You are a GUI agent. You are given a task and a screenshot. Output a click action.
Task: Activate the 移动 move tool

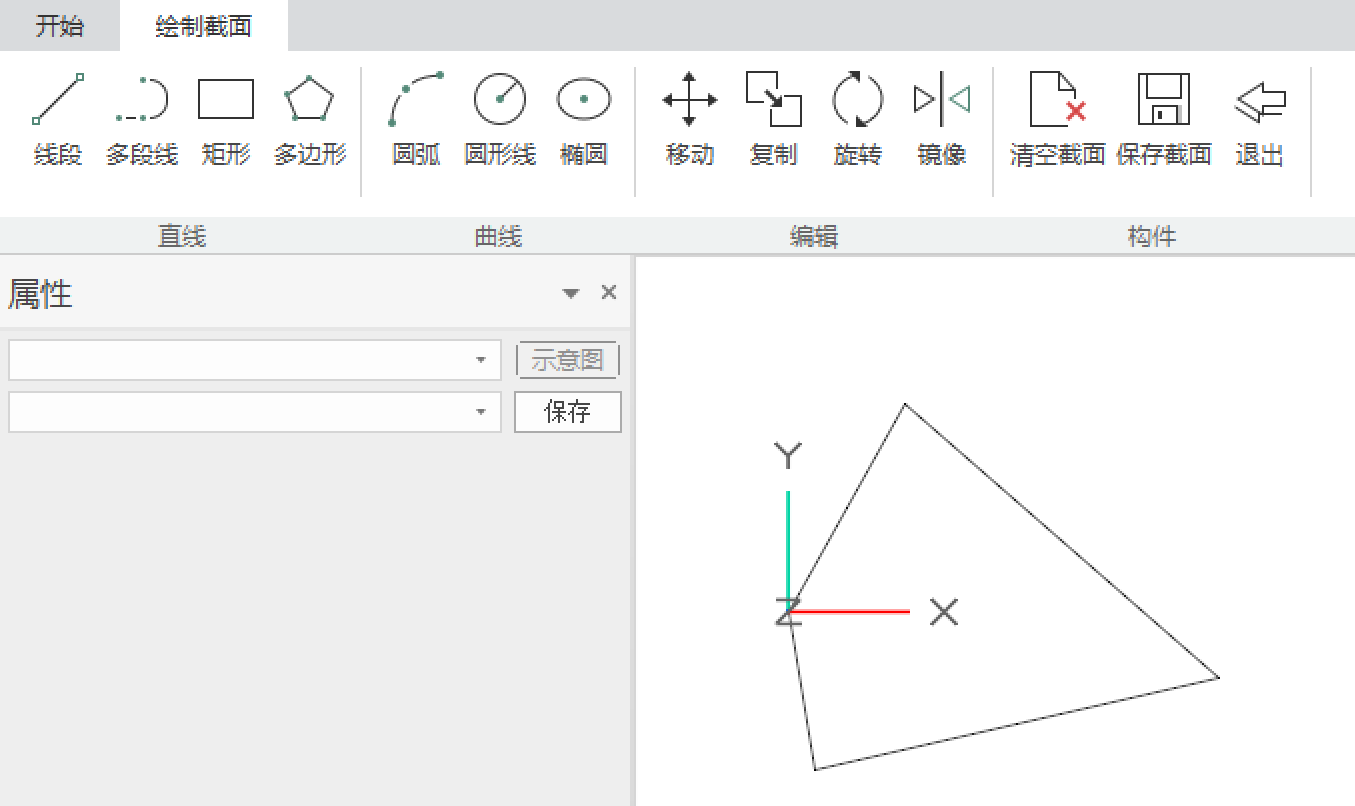[690, 118]
